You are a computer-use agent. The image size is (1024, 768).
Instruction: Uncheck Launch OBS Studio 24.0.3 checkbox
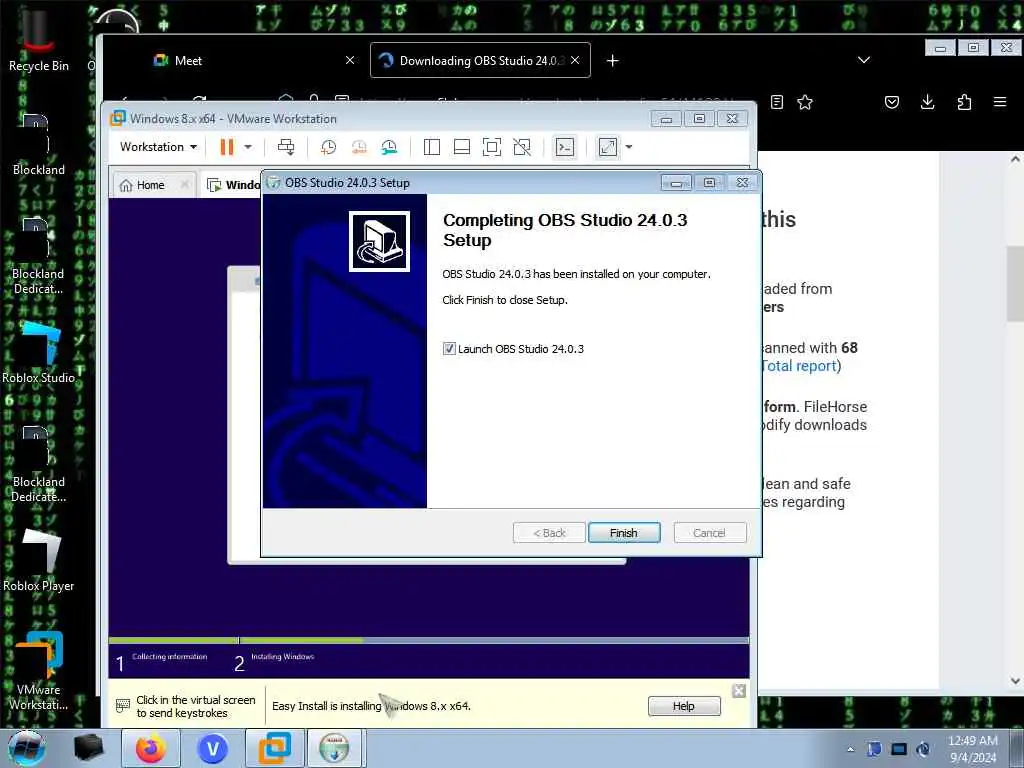449,349
